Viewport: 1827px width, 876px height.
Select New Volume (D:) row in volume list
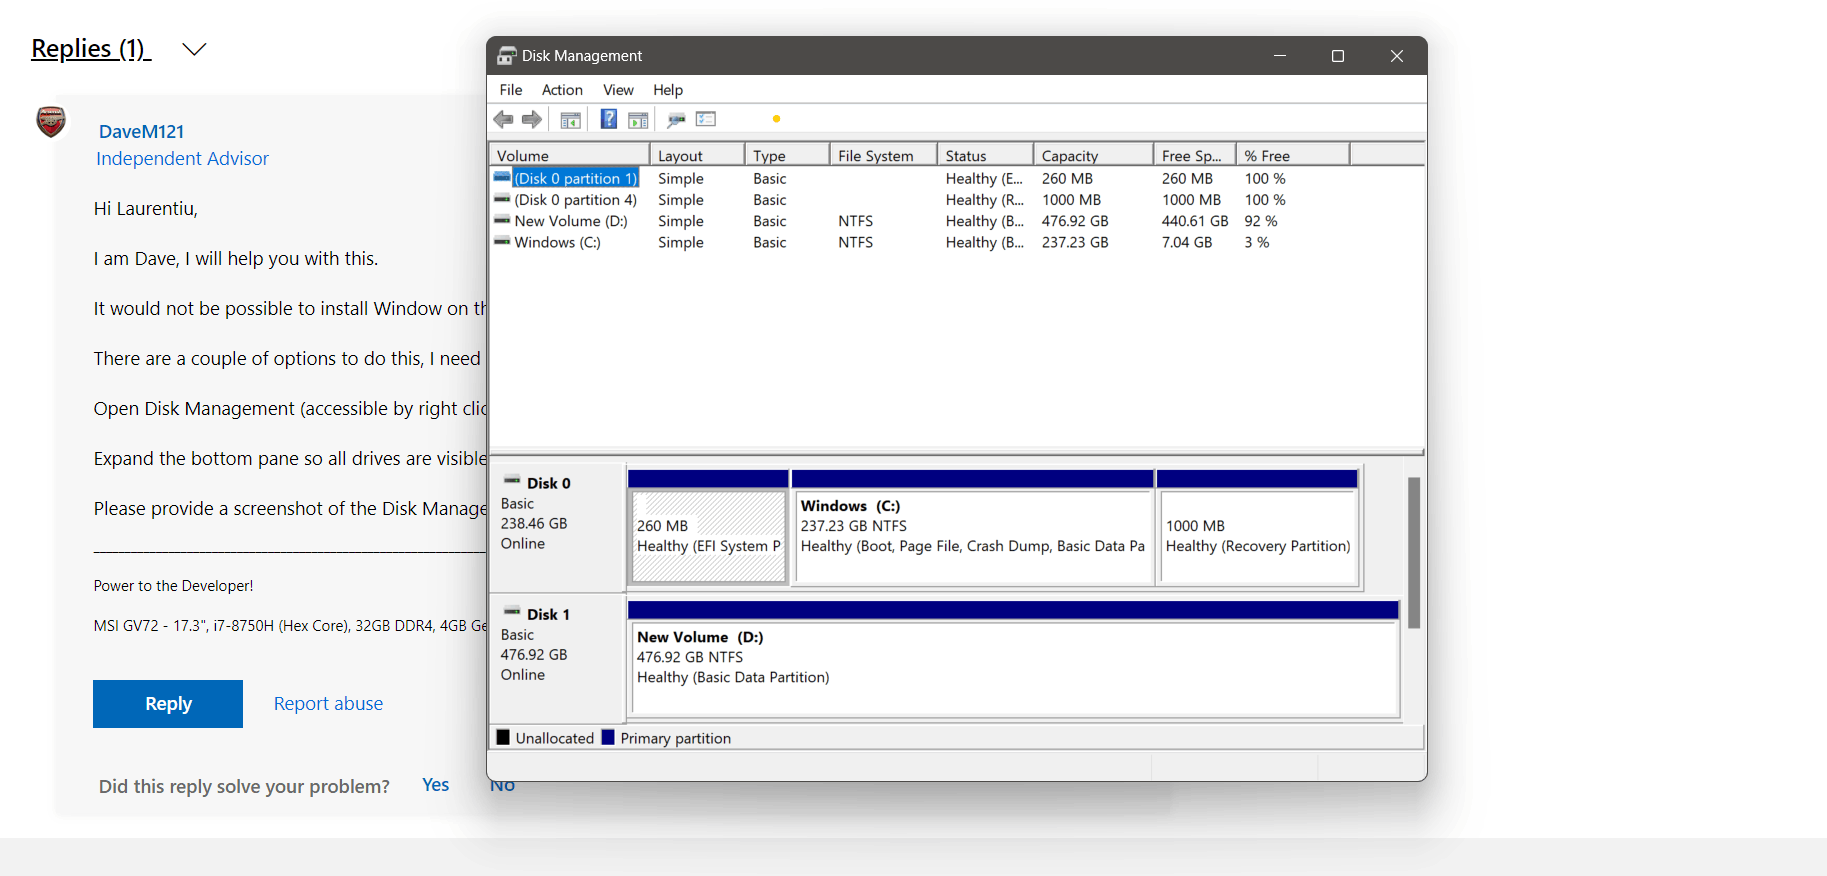570,221
